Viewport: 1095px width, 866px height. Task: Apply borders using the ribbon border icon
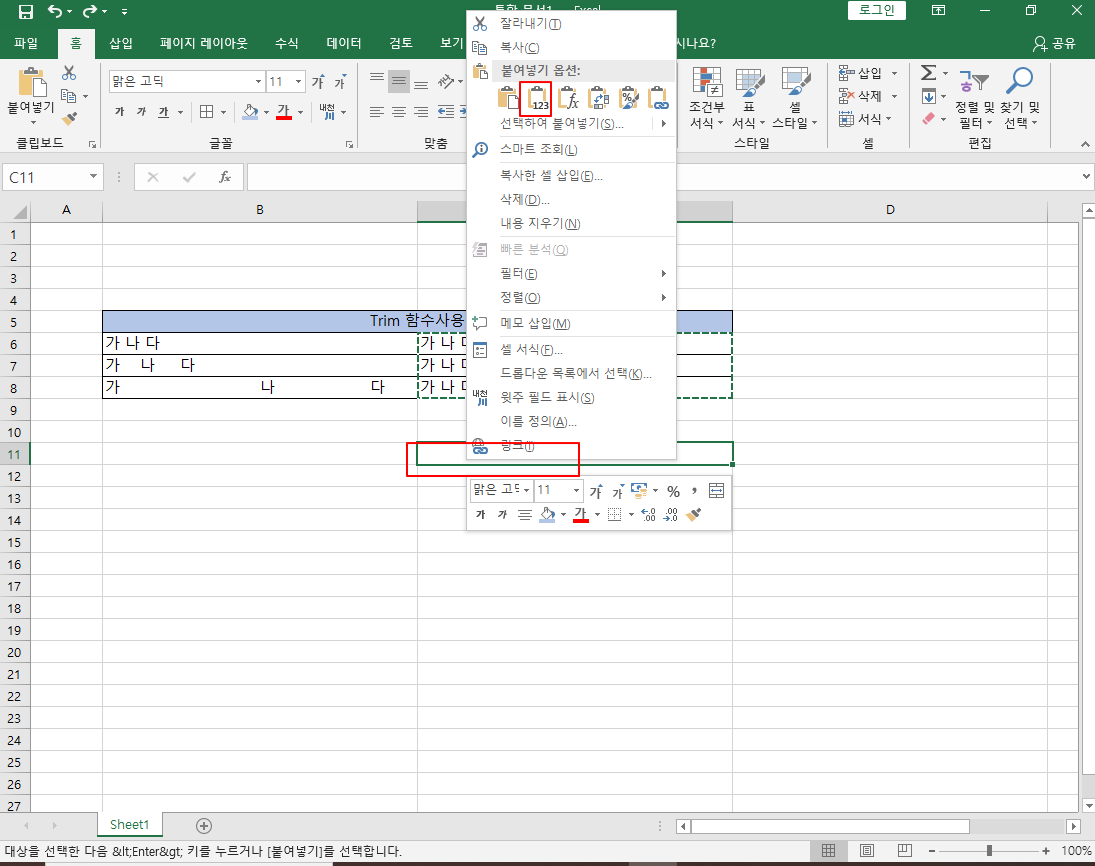tap(207, 112)
